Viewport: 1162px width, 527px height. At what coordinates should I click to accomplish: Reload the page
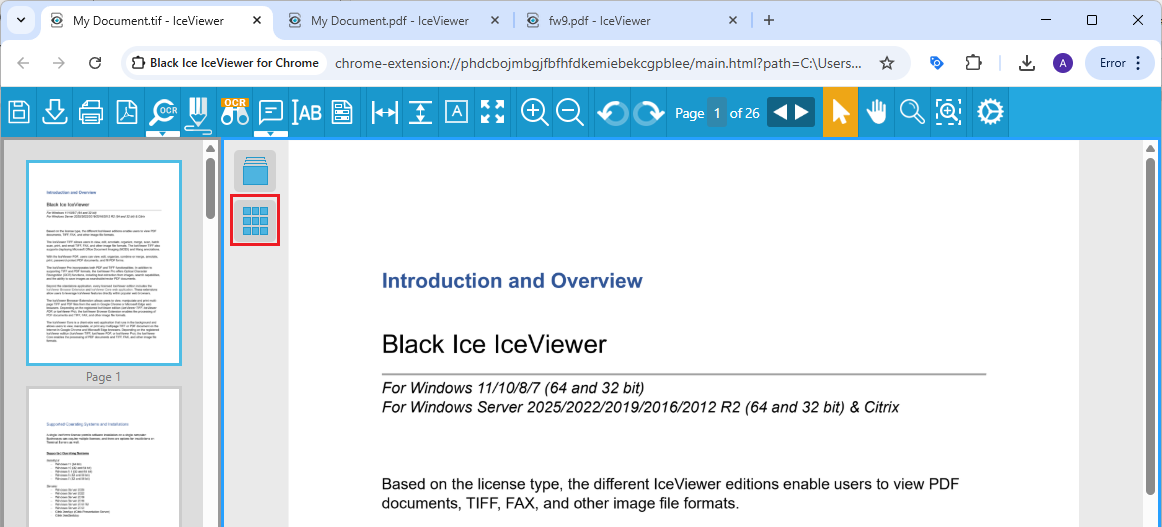[x=95, y=63]
